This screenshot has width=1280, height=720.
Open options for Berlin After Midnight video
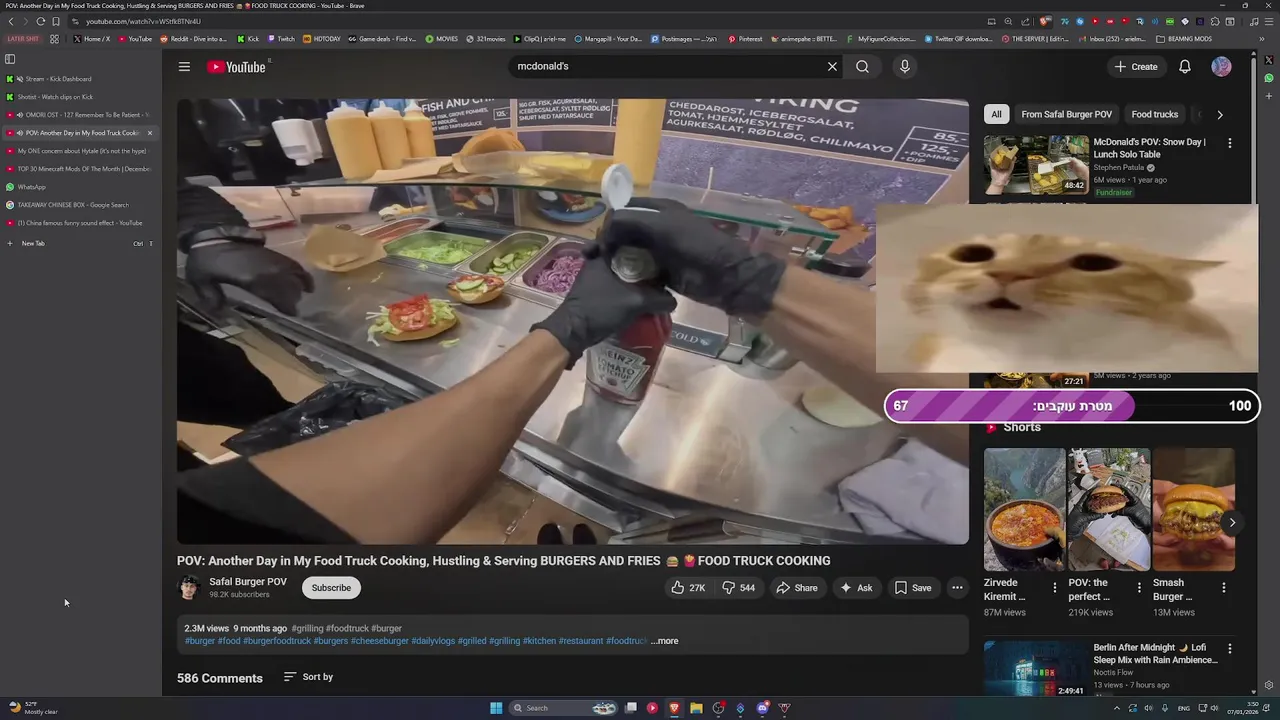[x=1229, y=649]
